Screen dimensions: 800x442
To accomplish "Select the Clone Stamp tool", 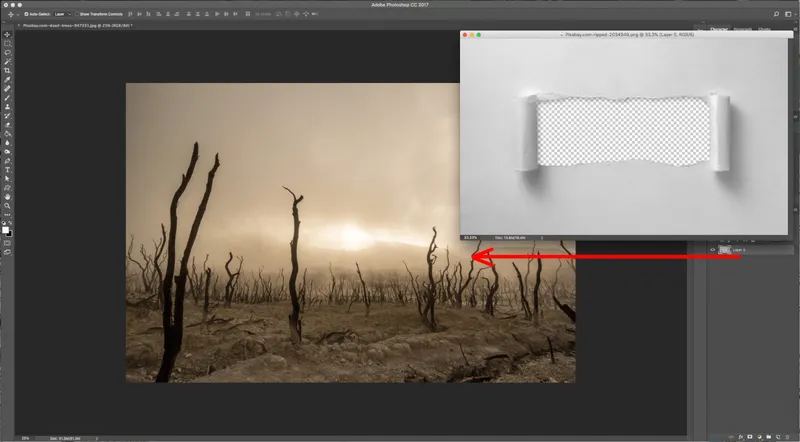I will tap(7, 107).
